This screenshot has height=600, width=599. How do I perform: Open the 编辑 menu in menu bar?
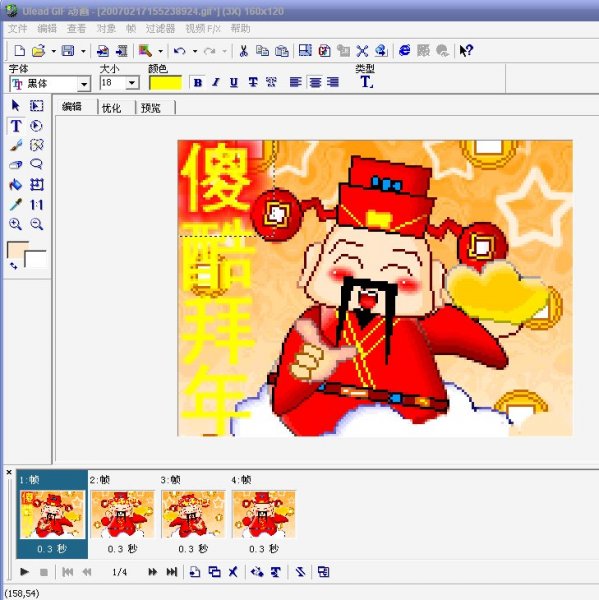tap(47, 29)
